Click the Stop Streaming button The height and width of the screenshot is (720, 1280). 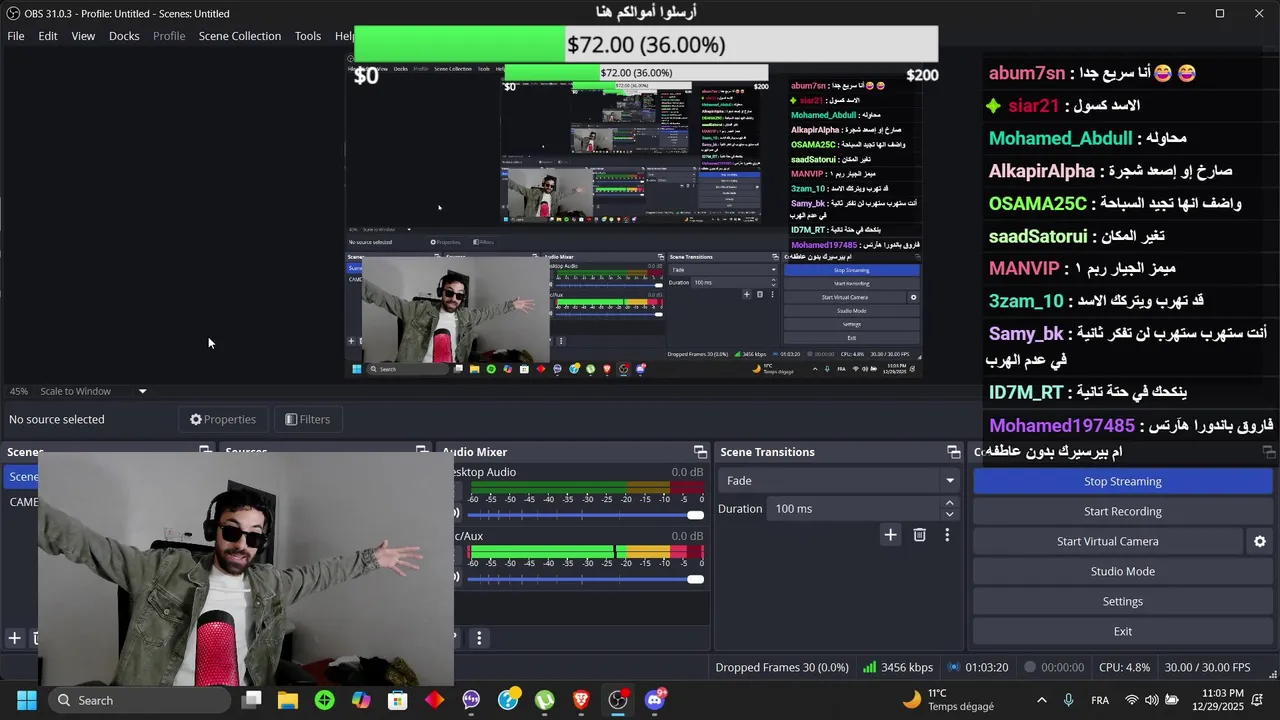1122,481
